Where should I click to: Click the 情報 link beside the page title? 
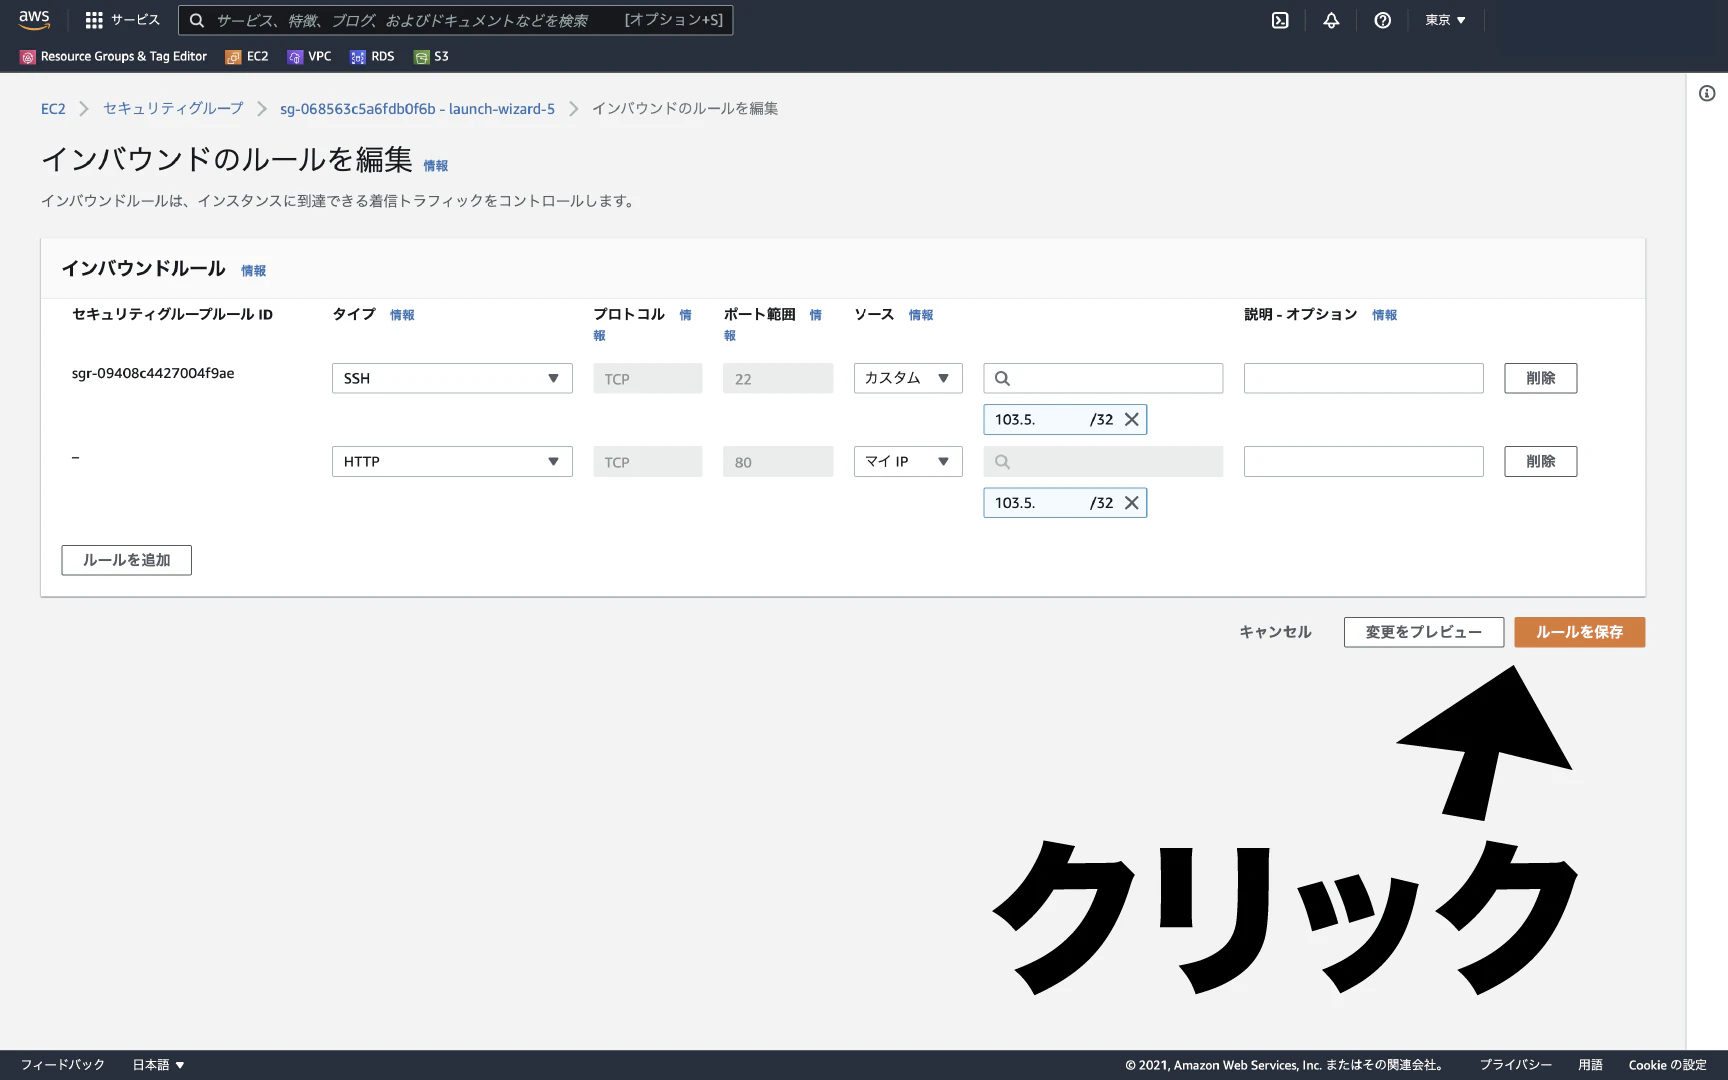click(x=435, y=166)
